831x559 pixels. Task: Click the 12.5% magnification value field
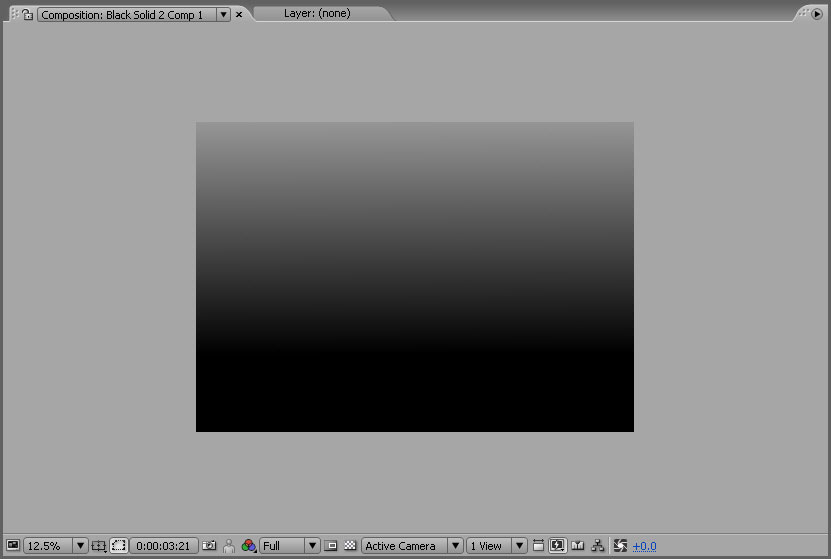[48, 545]
